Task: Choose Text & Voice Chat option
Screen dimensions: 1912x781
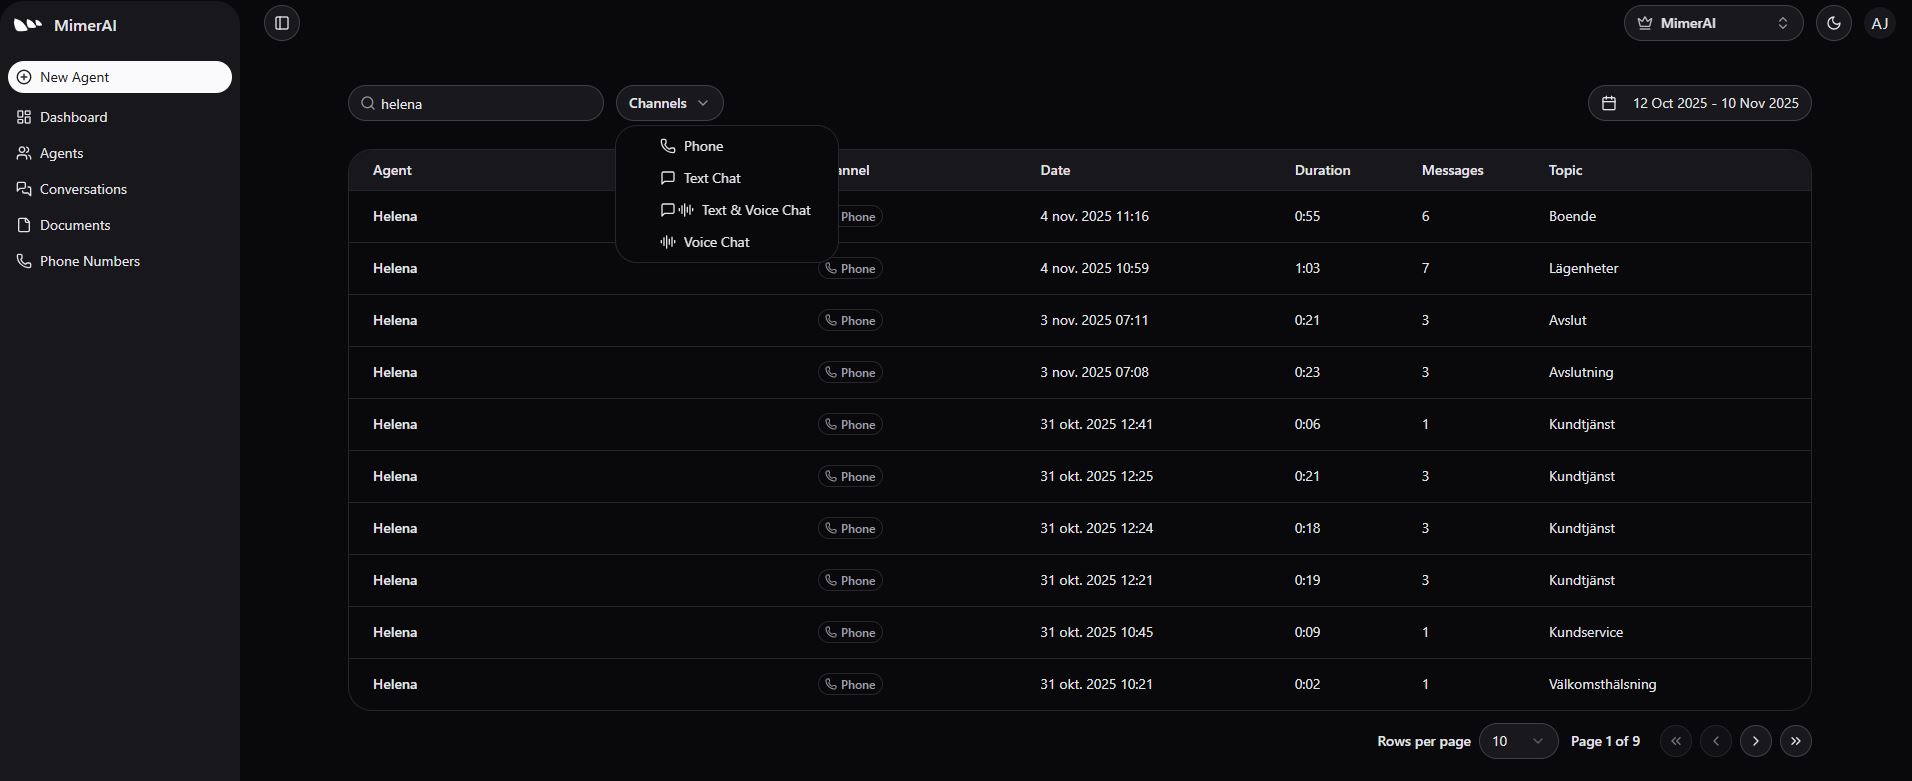Action: (x=755, y=210)
